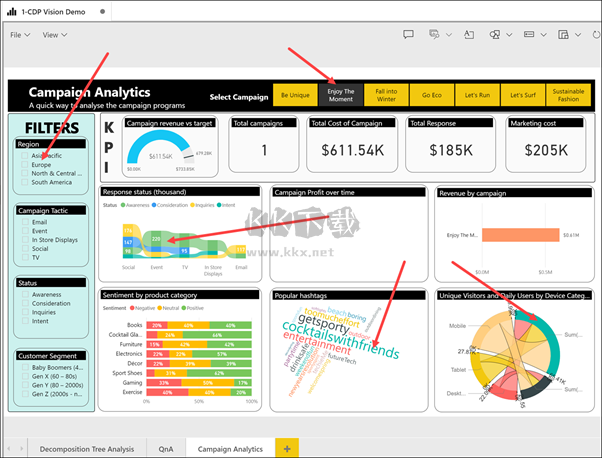Click the Intent legend swatch in Response status

click(219, 205)
